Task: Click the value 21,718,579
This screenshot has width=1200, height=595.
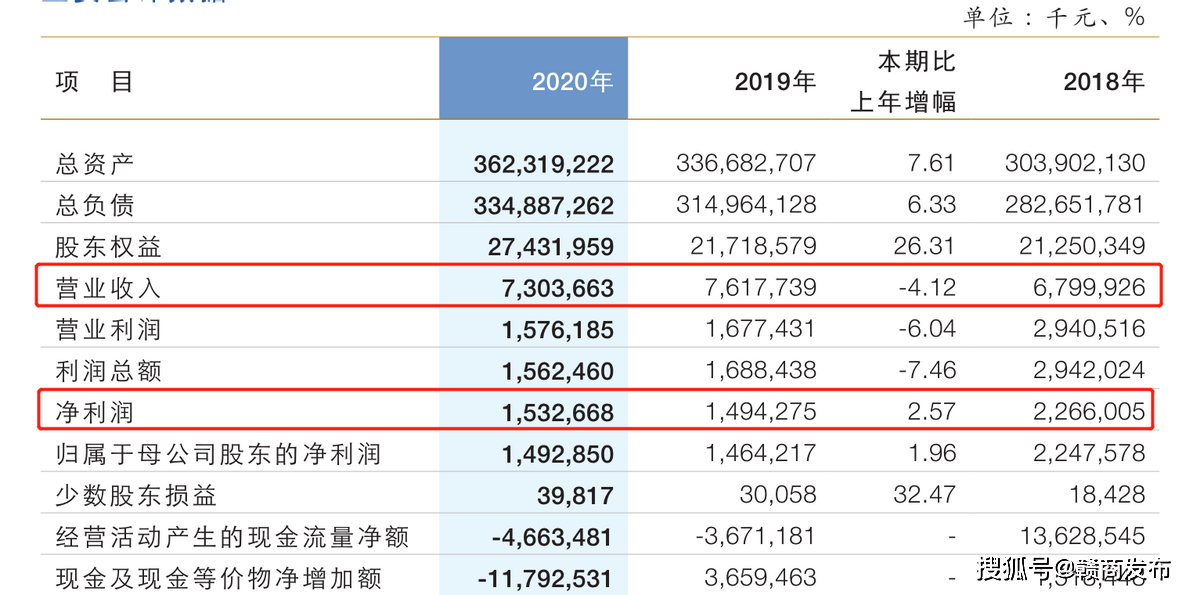Action: [x=753, y=245]
